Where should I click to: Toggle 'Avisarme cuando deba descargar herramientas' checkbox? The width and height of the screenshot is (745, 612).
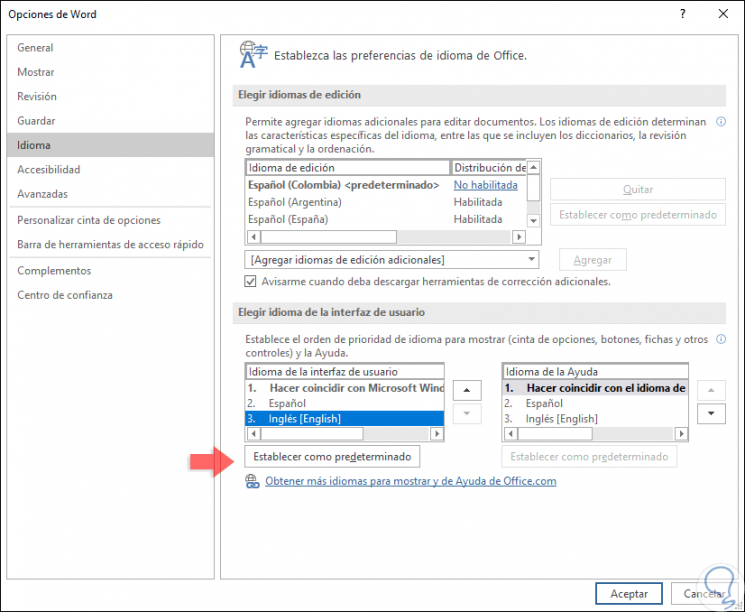click(250, 281)
